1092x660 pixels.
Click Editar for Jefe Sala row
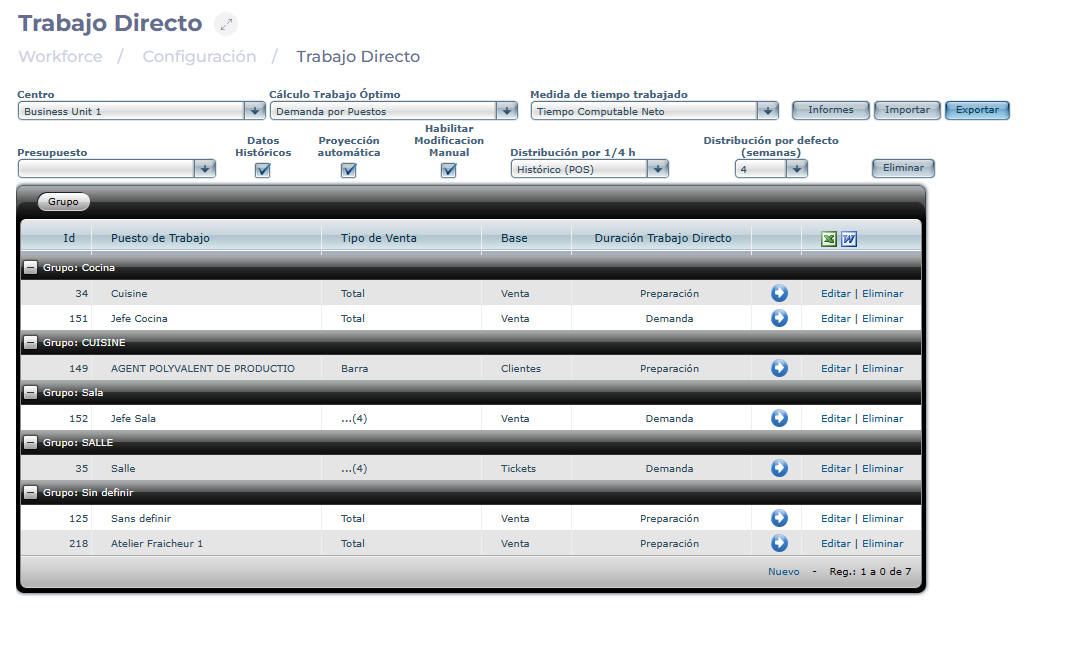tap(835, 418)
